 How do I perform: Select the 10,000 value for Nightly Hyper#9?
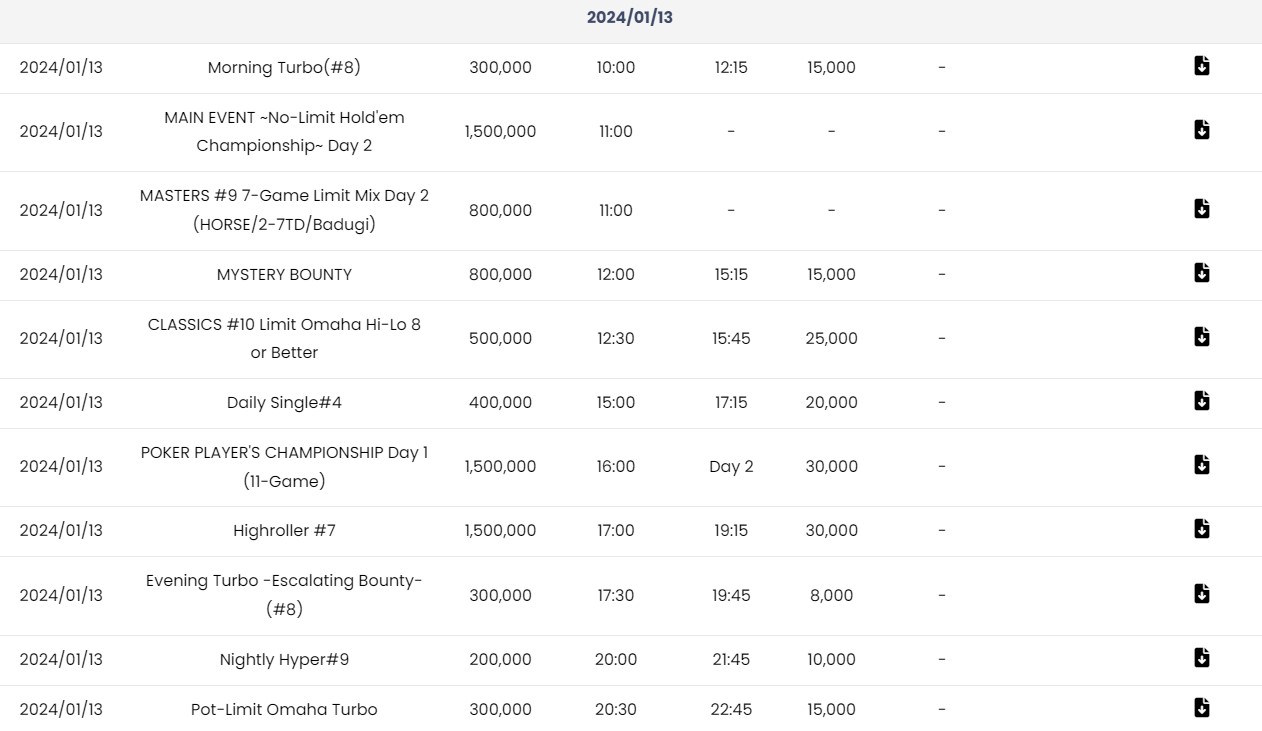831,659
